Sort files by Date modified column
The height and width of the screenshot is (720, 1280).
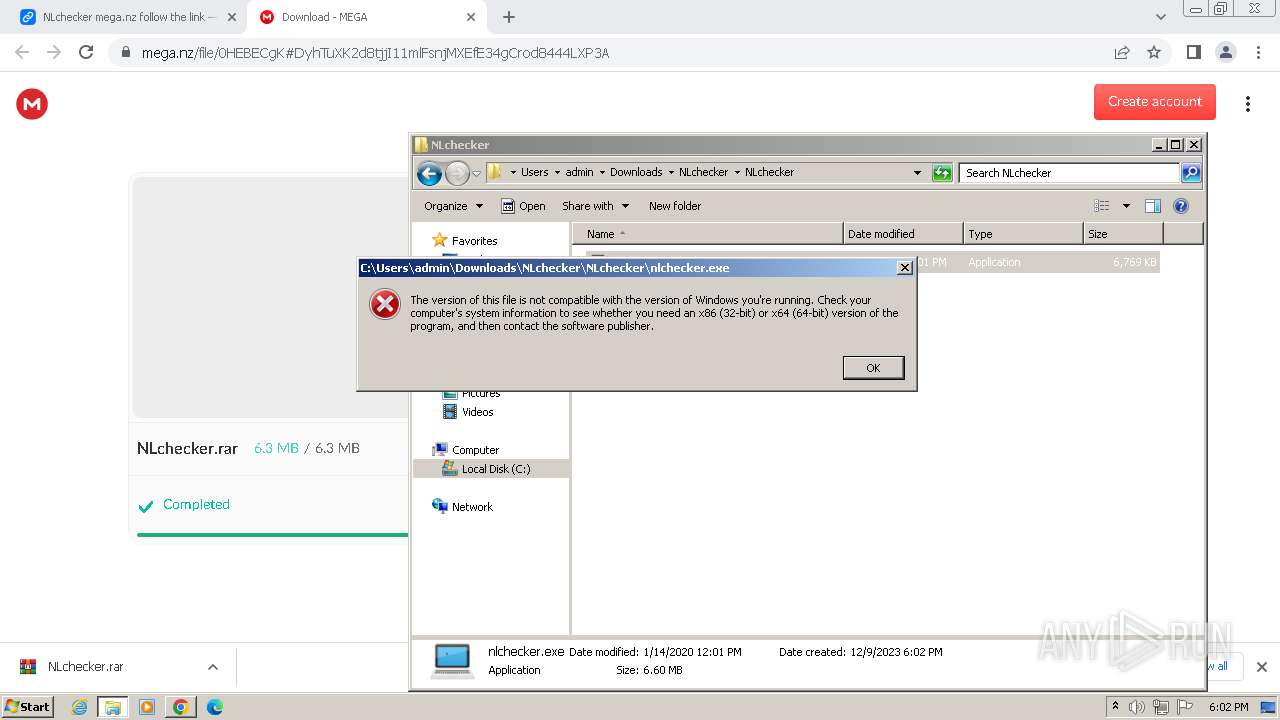[903, 234]
